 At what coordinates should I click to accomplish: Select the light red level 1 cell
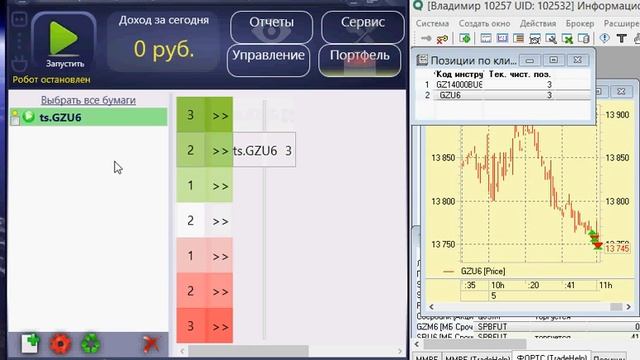point(191,256)
